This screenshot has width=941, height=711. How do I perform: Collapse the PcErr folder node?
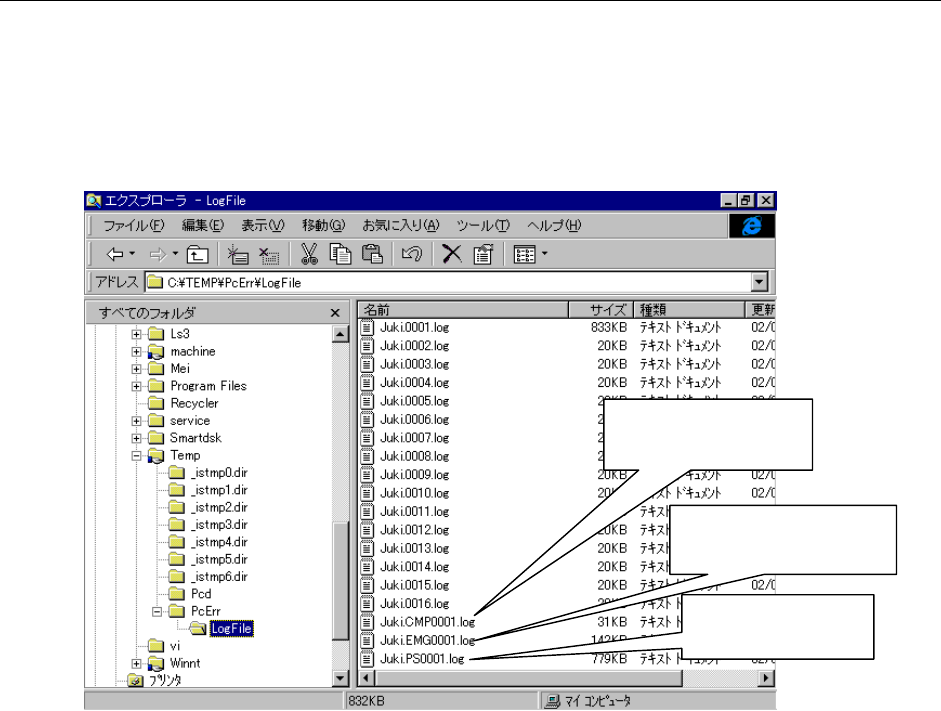157,612
